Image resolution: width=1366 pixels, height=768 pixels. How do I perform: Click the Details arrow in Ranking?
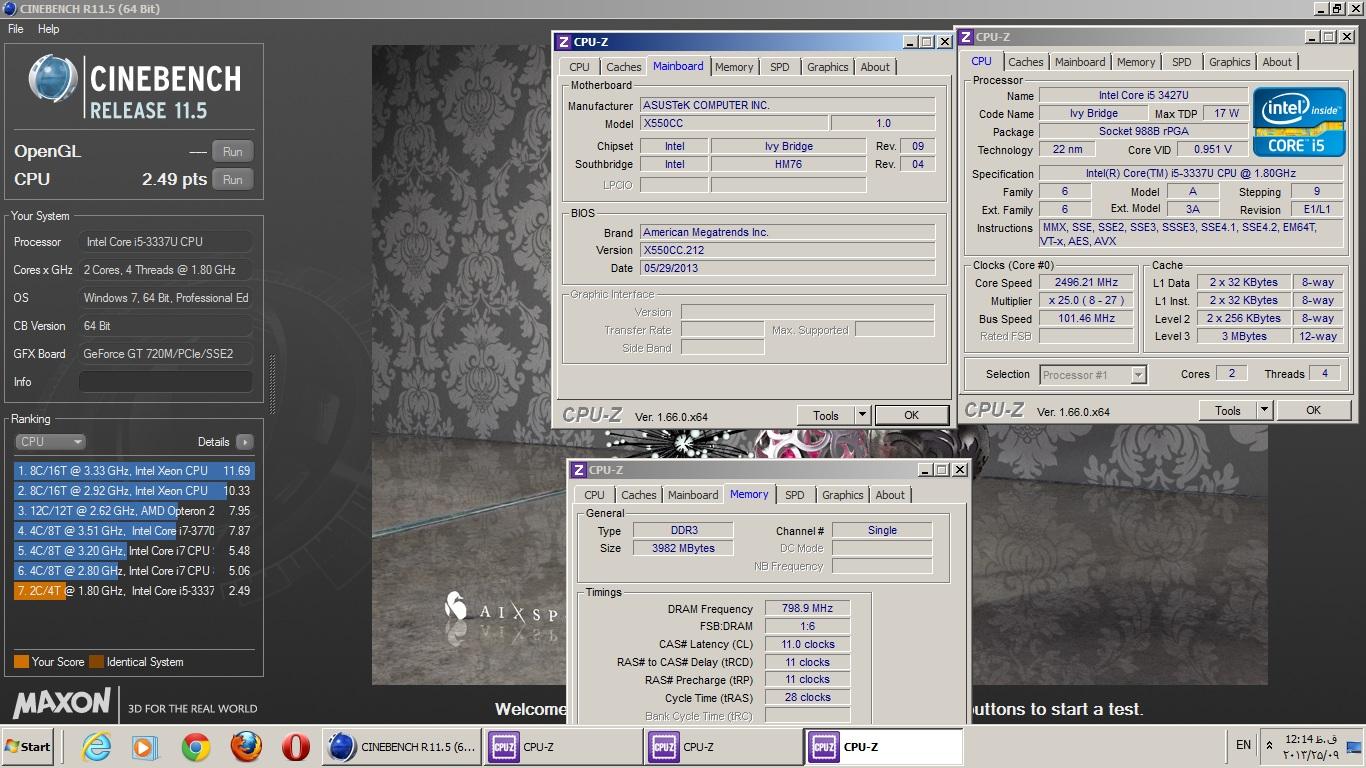pyautogui.click(x=245, y=442)
